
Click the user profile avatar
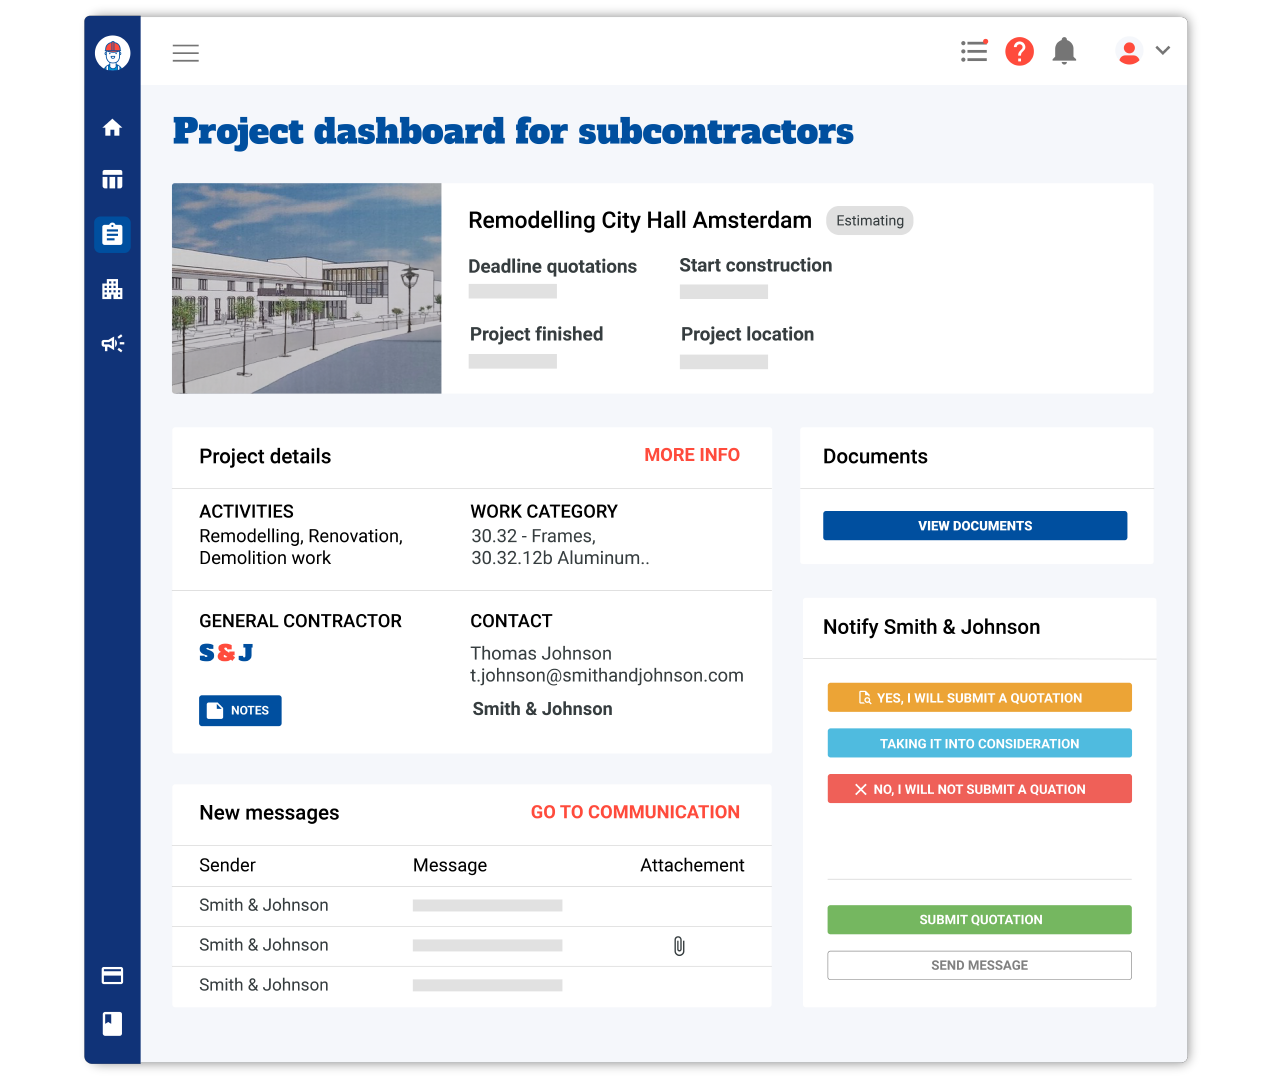(1129, 51)
